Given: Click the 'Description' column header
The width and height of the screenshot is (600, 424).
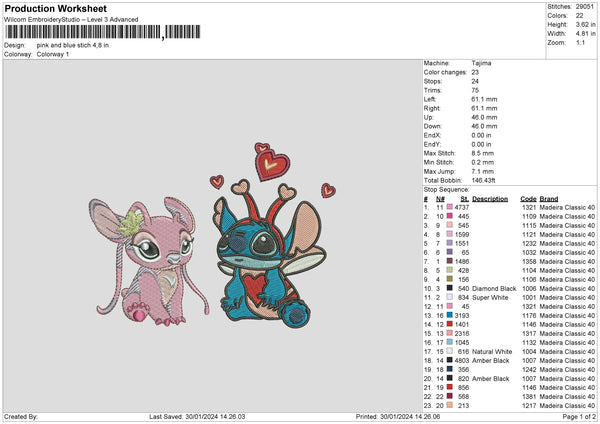Looking at the screenshot, I should tap(490, 199).
